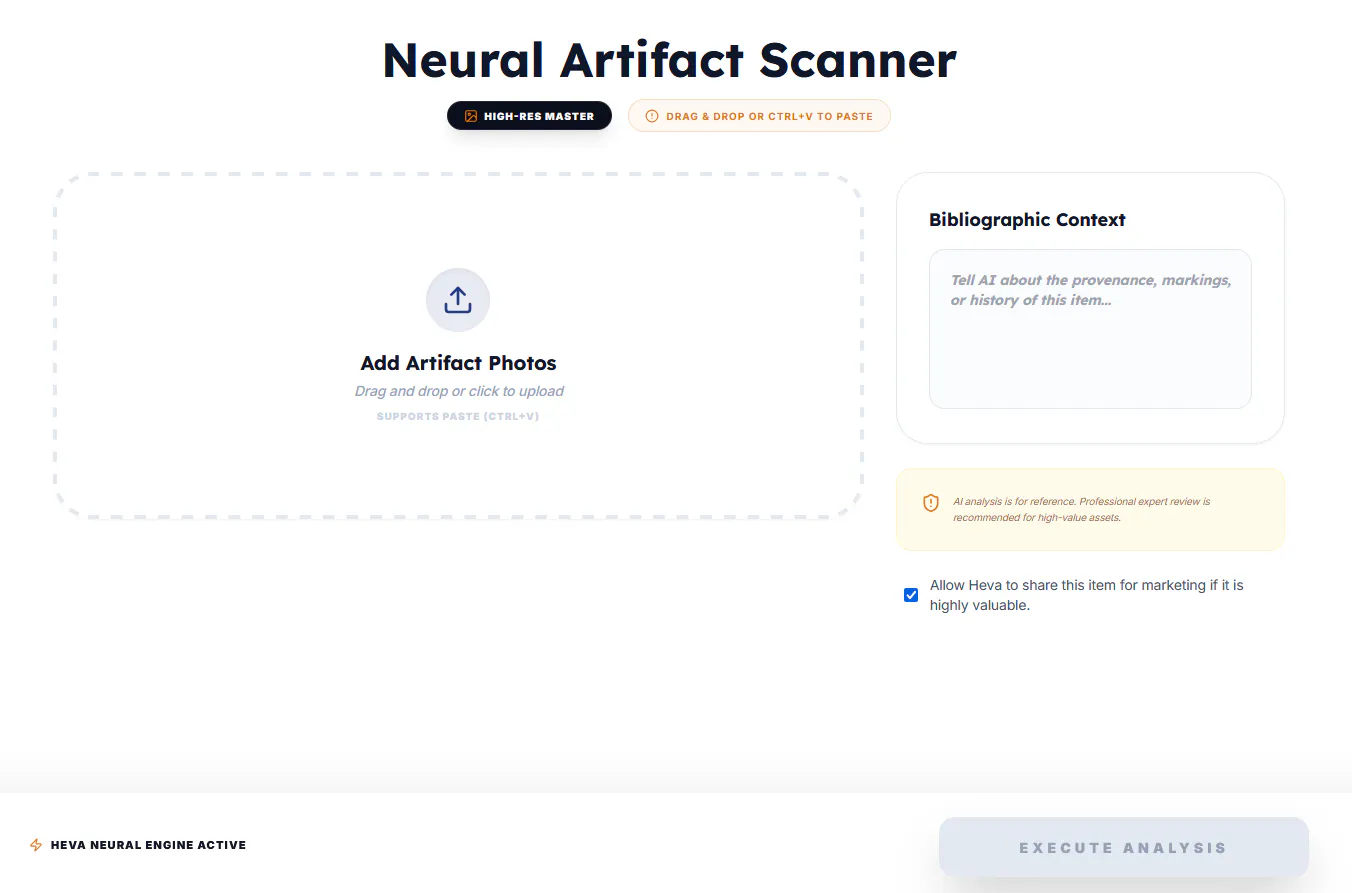Click the dashed artifact photo drop zone
This screenshot has height=893, width=1352.
[458, 346]
